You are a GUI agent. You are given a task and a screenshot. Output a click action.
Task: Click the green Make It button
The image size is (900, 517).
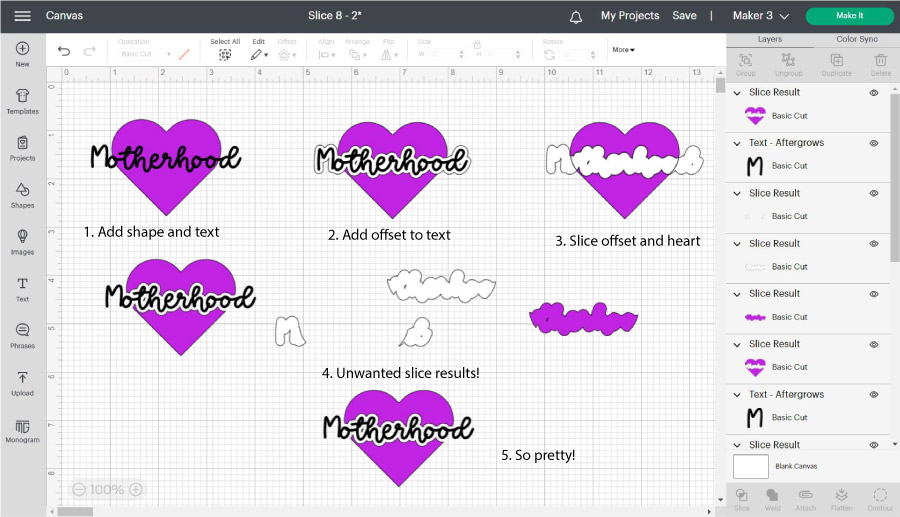click(849, 15)
